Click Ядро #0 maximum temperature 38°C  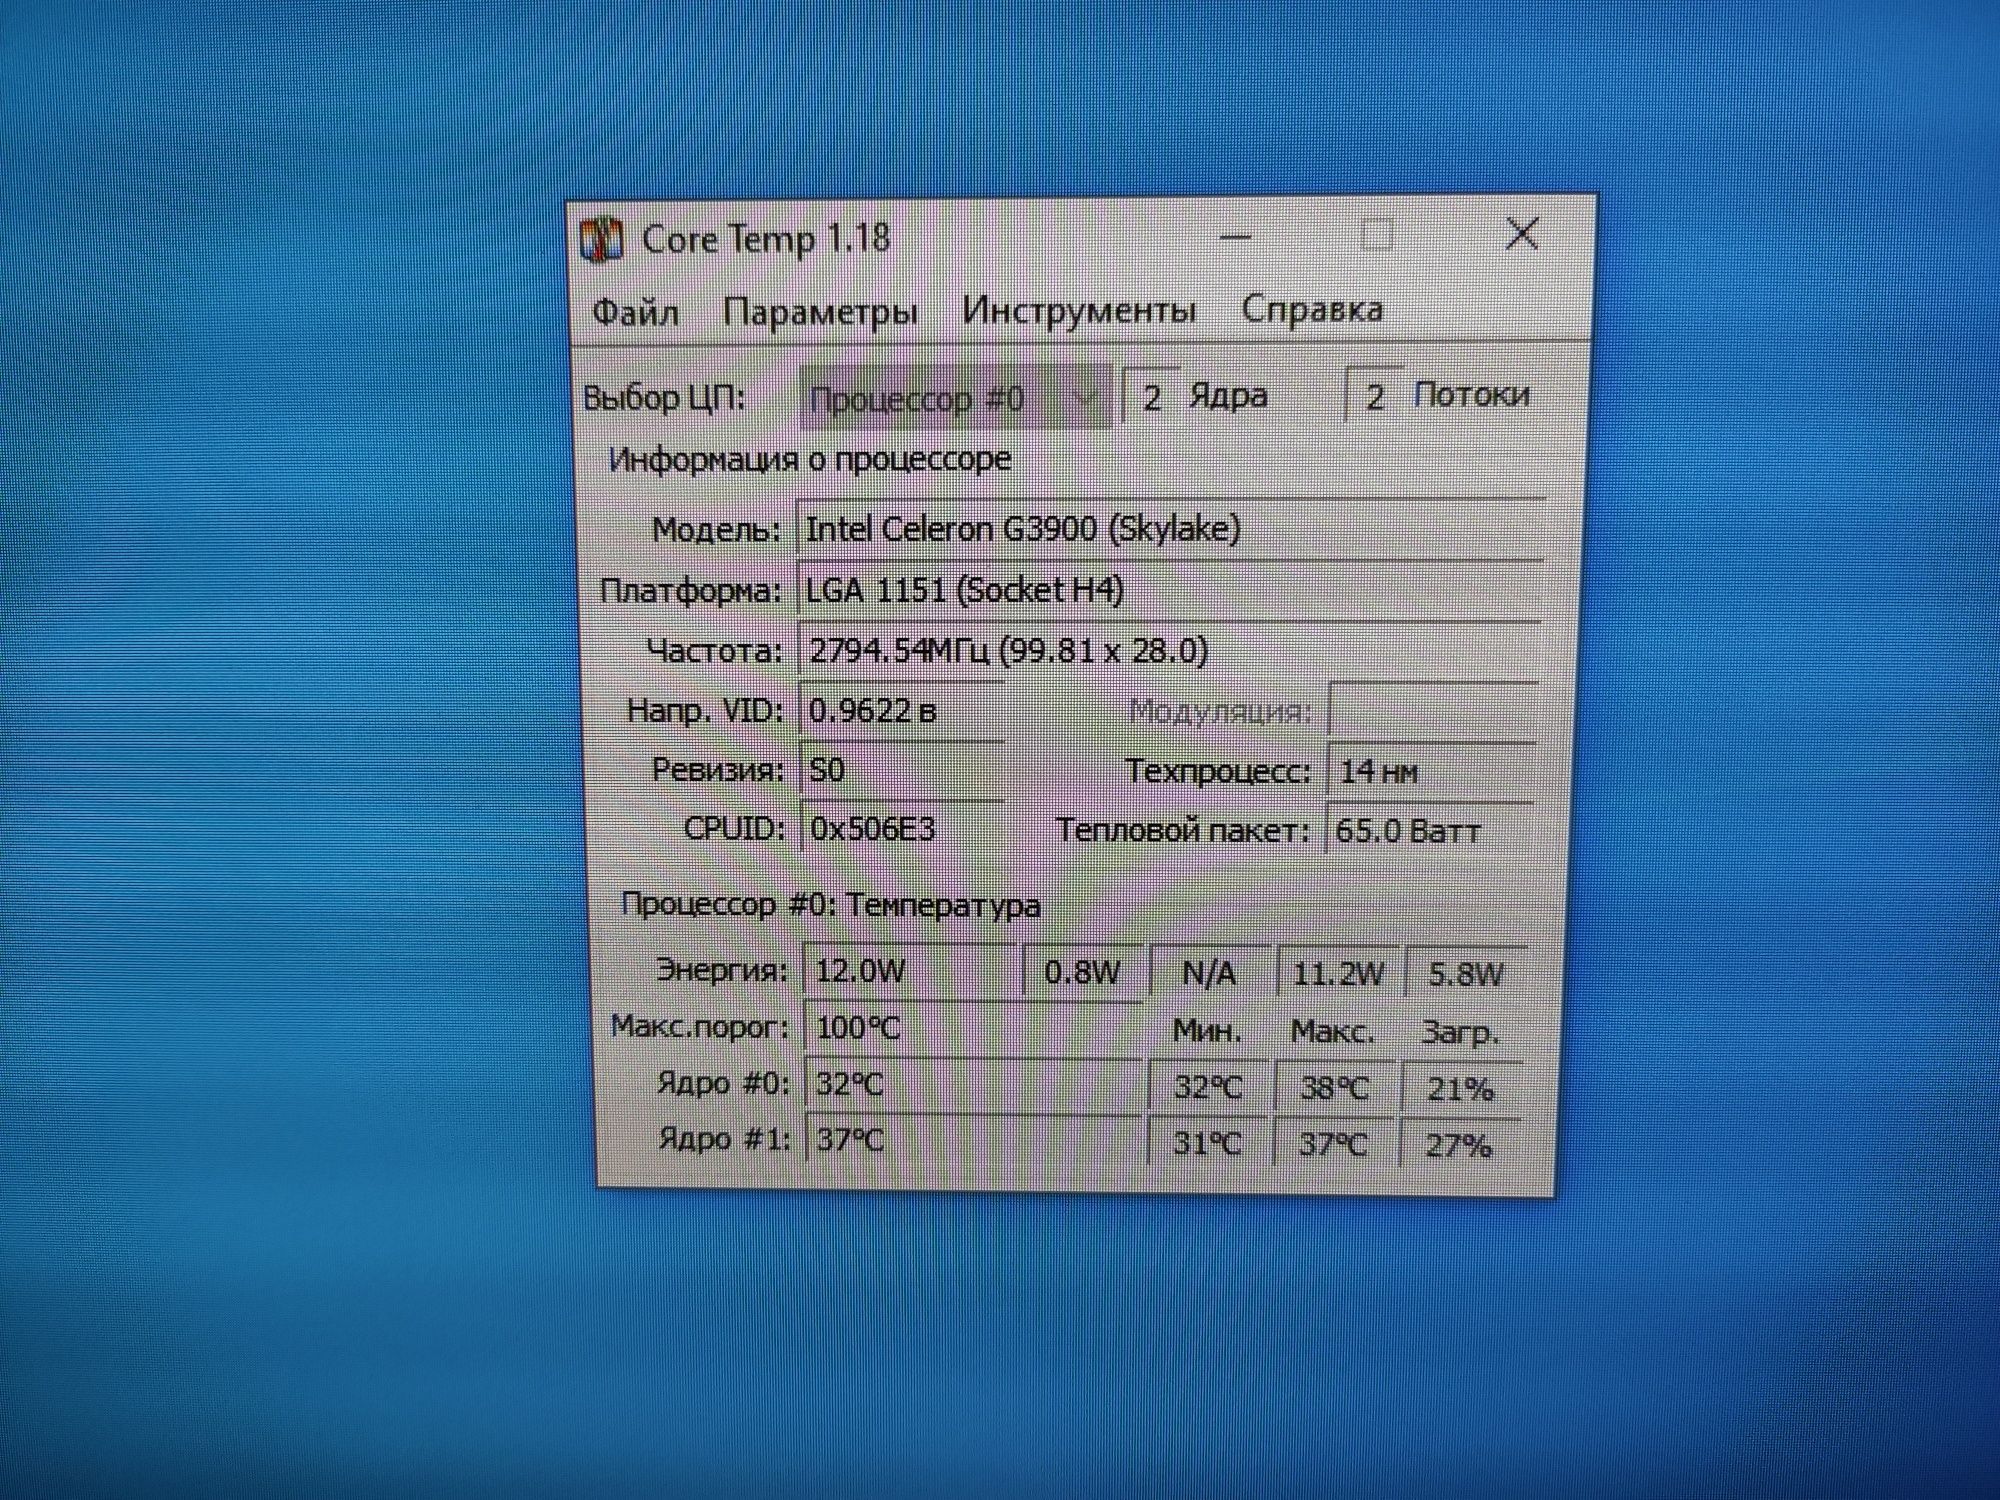[1334, 1088]
